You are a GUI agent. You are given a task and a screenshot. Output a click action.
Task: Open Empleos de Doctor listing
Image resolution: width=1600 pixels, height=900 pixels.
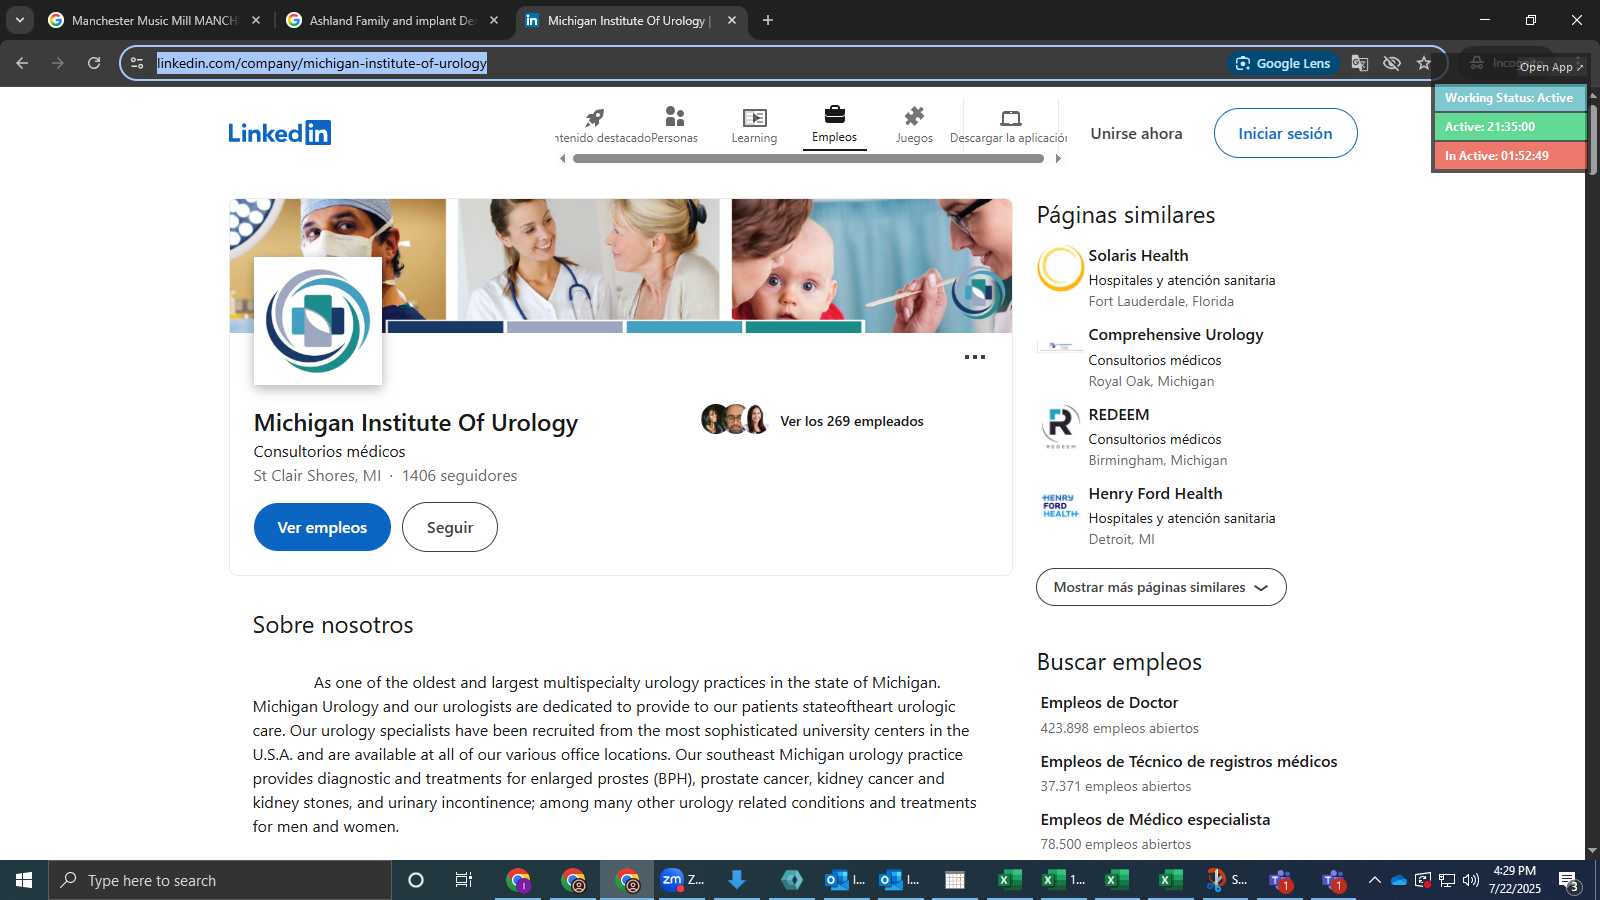1109,702
